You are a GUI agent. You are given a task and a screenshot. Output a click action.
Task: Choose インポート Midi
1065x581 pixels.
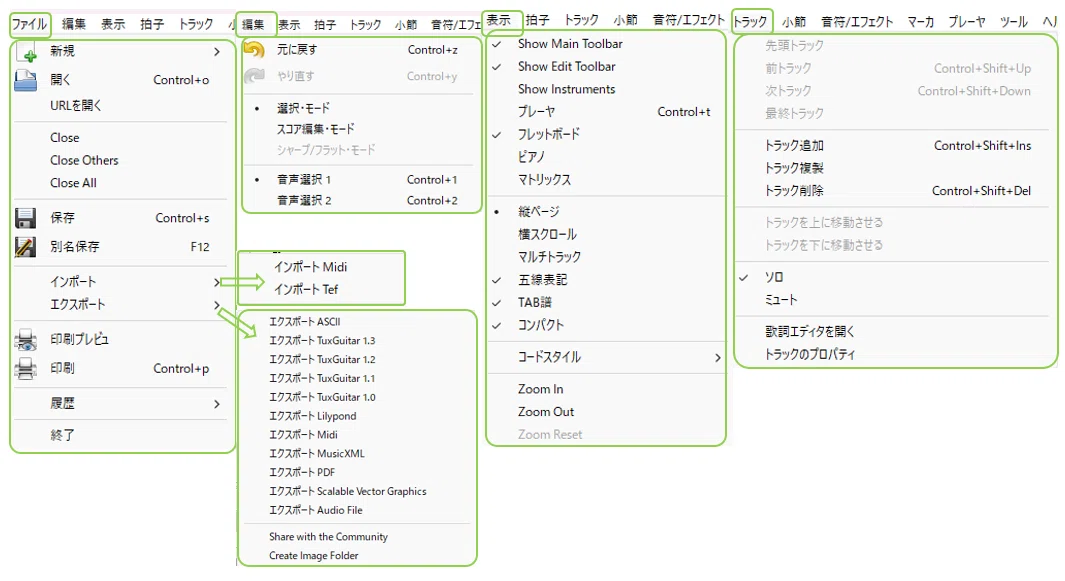(x=310, y=267)
